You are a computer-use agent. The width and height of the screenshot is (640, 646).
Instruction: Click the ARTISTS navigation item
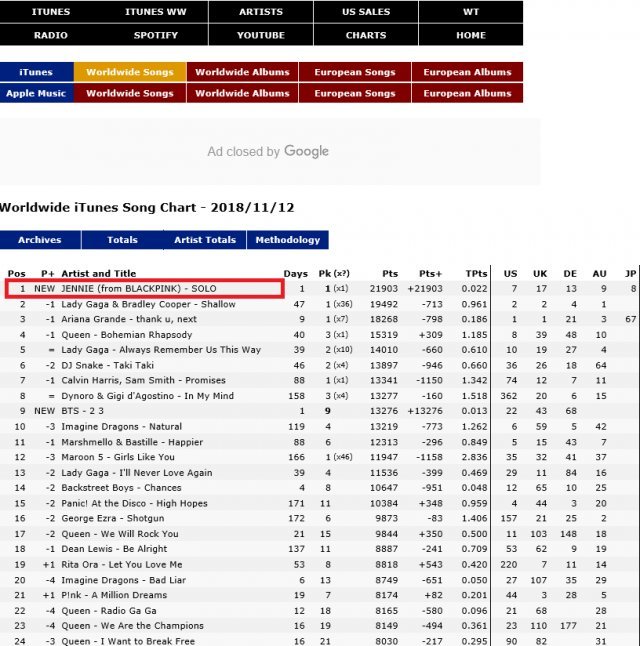point(261,12)
